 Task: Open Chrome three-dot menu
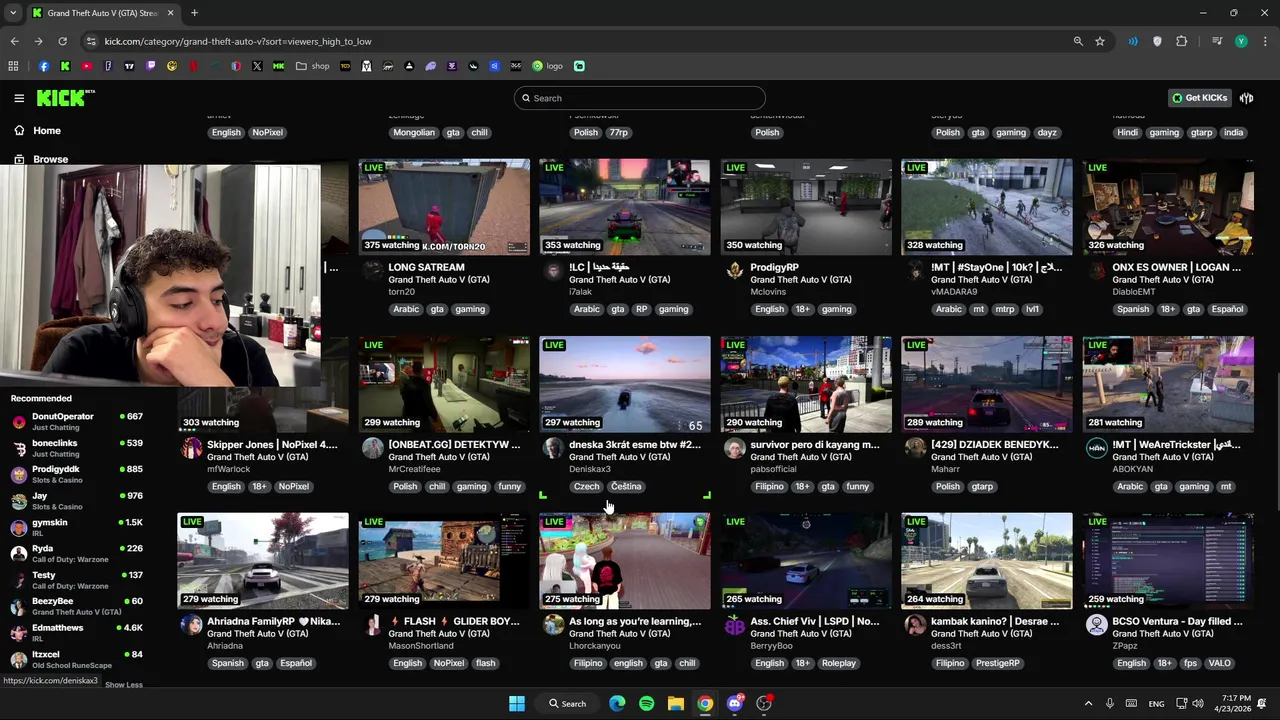[x=1265, y=41]
